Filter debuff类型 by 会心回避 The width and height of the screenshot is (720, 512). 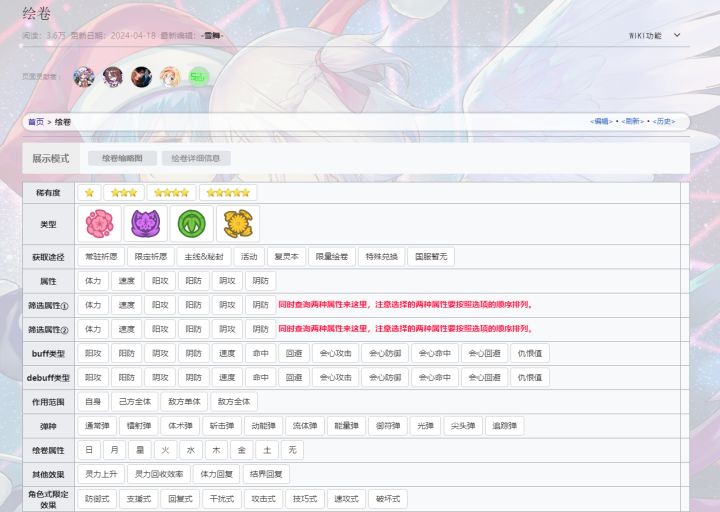(x=484, y=377)
